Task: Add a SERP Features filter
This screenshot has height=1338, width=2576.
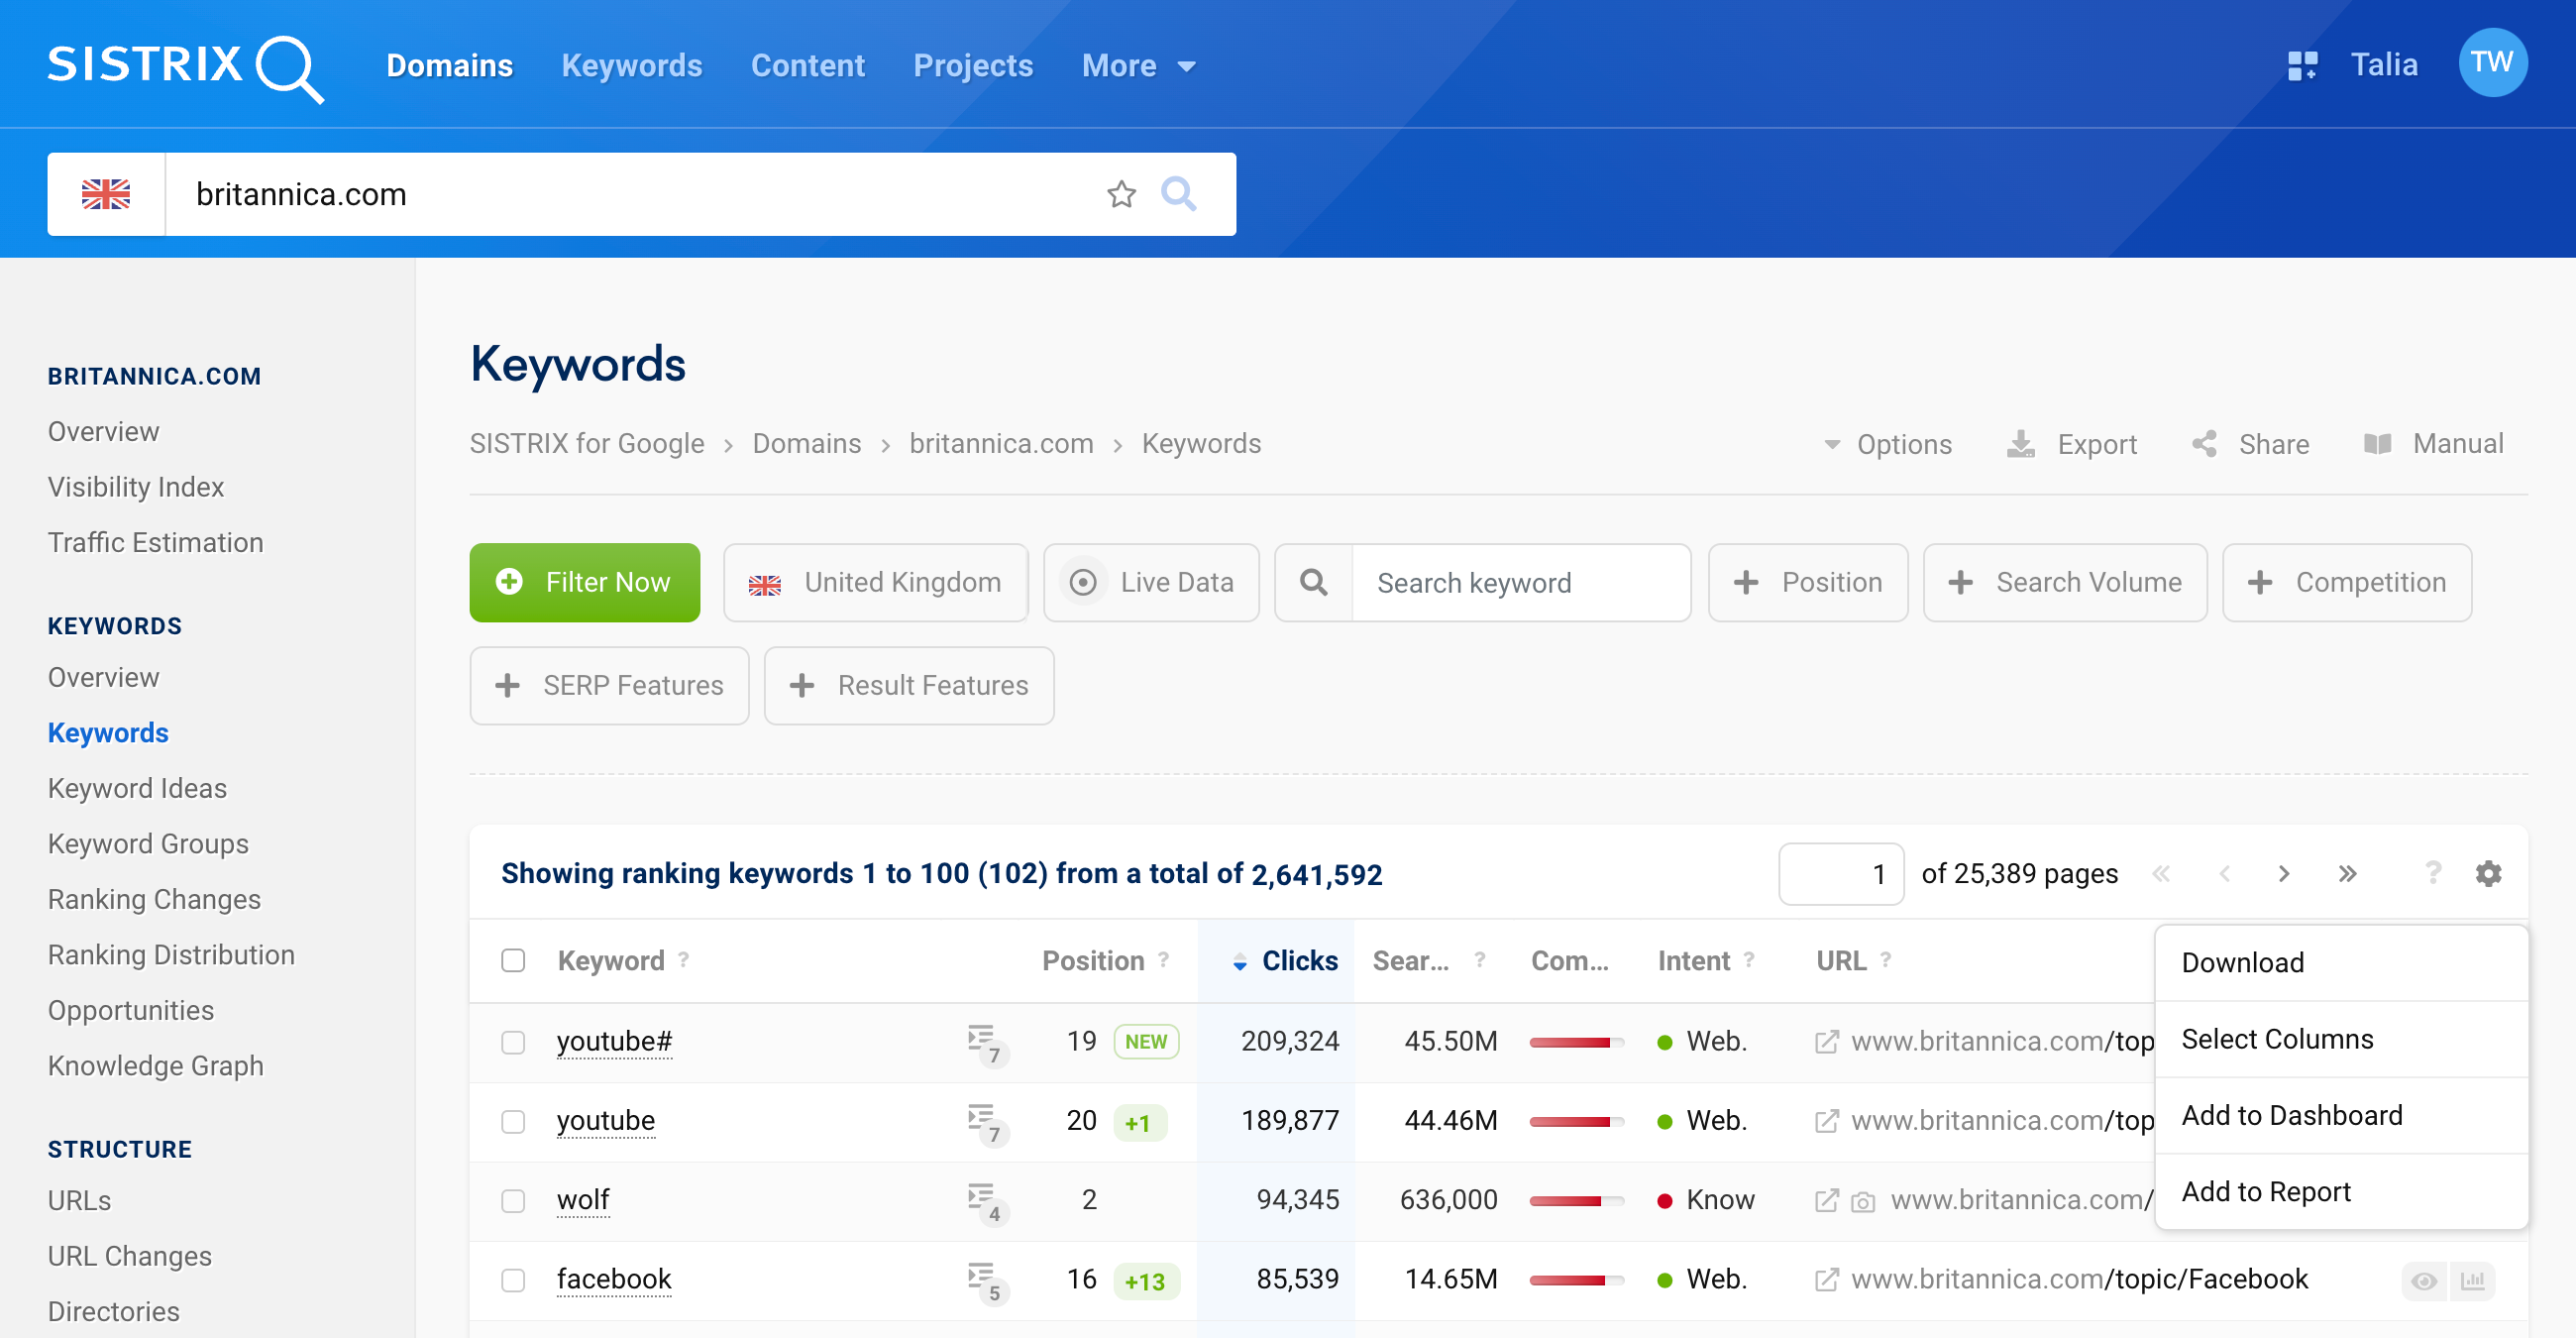Action: [609, 686]
